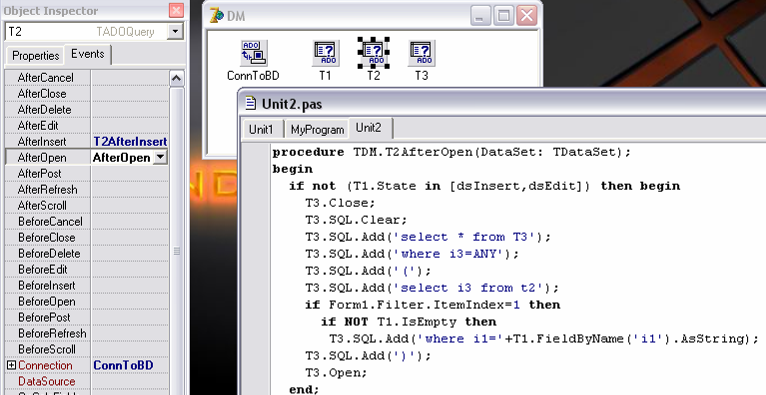Select the AfterClose event row

click(x=86, y=93)
